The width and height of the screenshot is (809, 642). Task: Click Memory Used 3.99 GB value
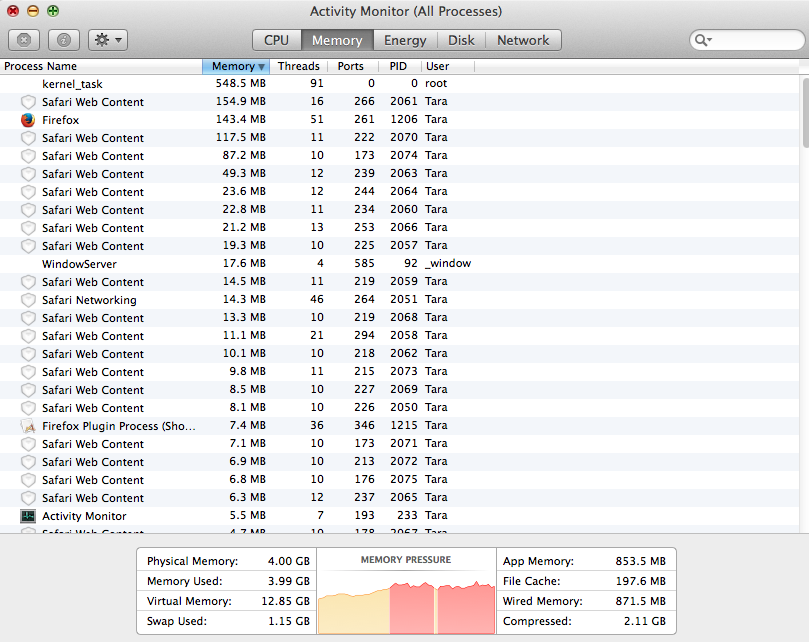[x=288, y=581]
